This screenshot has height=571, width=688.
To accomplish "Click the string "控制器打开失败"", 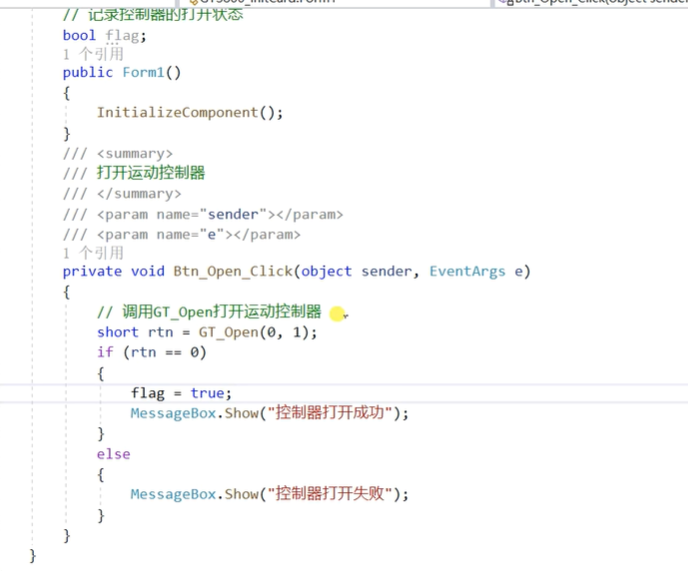I will [330, 494].
